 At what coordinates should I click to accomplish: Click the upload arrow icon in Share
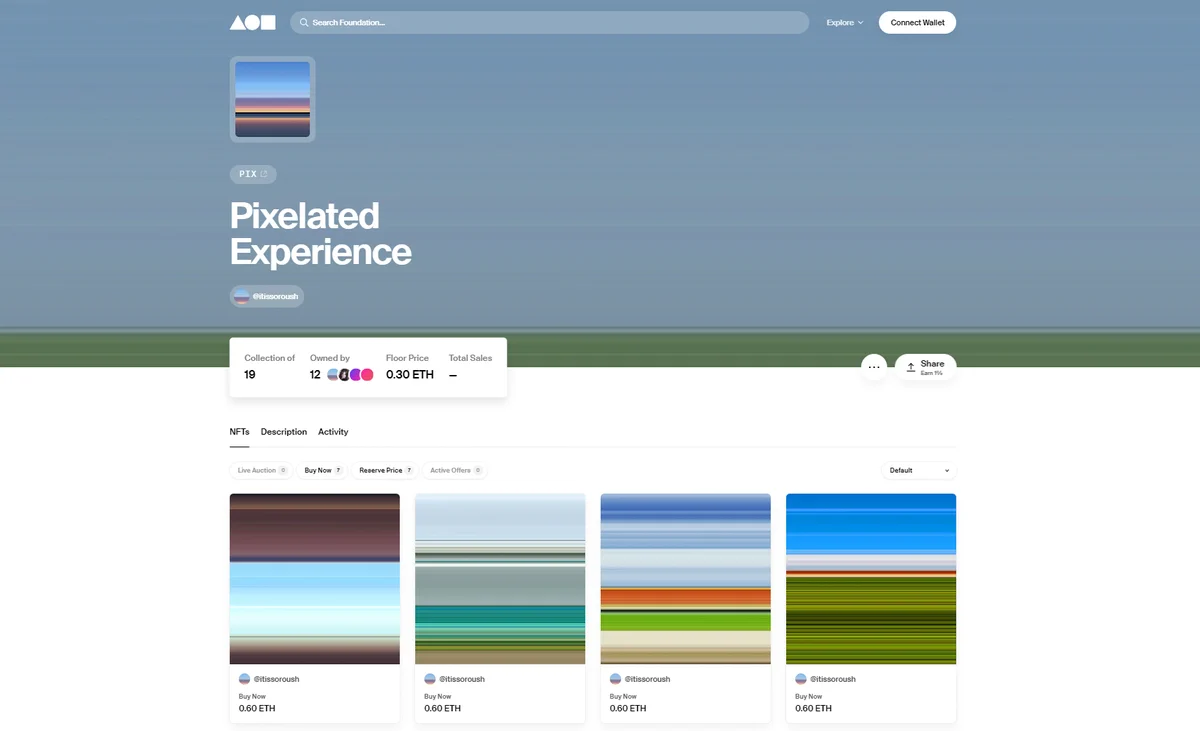[x=910, y=367]
